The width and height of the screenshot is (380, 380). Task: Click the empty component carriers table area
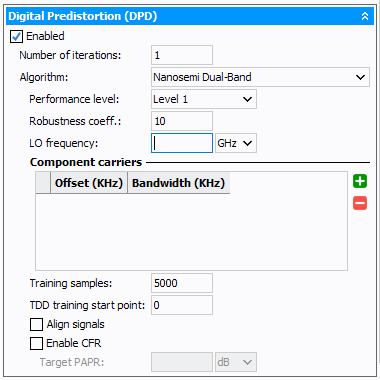click(x=191, y=232)
